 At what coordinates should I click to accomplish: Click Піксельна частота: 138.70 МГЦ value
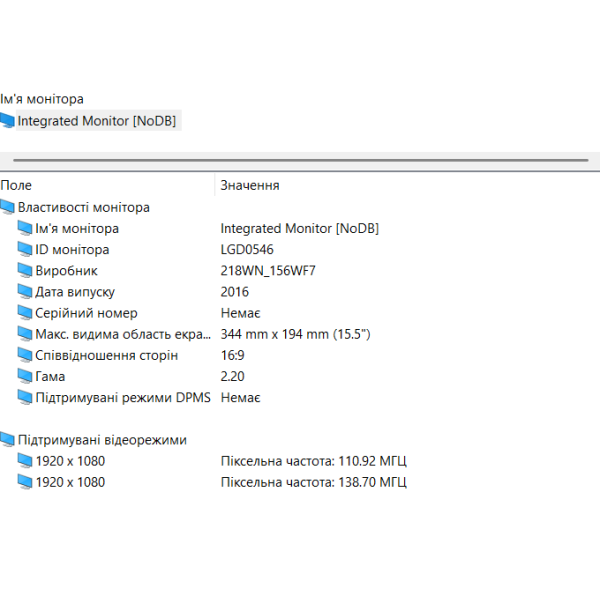click(x=313, y=482)
